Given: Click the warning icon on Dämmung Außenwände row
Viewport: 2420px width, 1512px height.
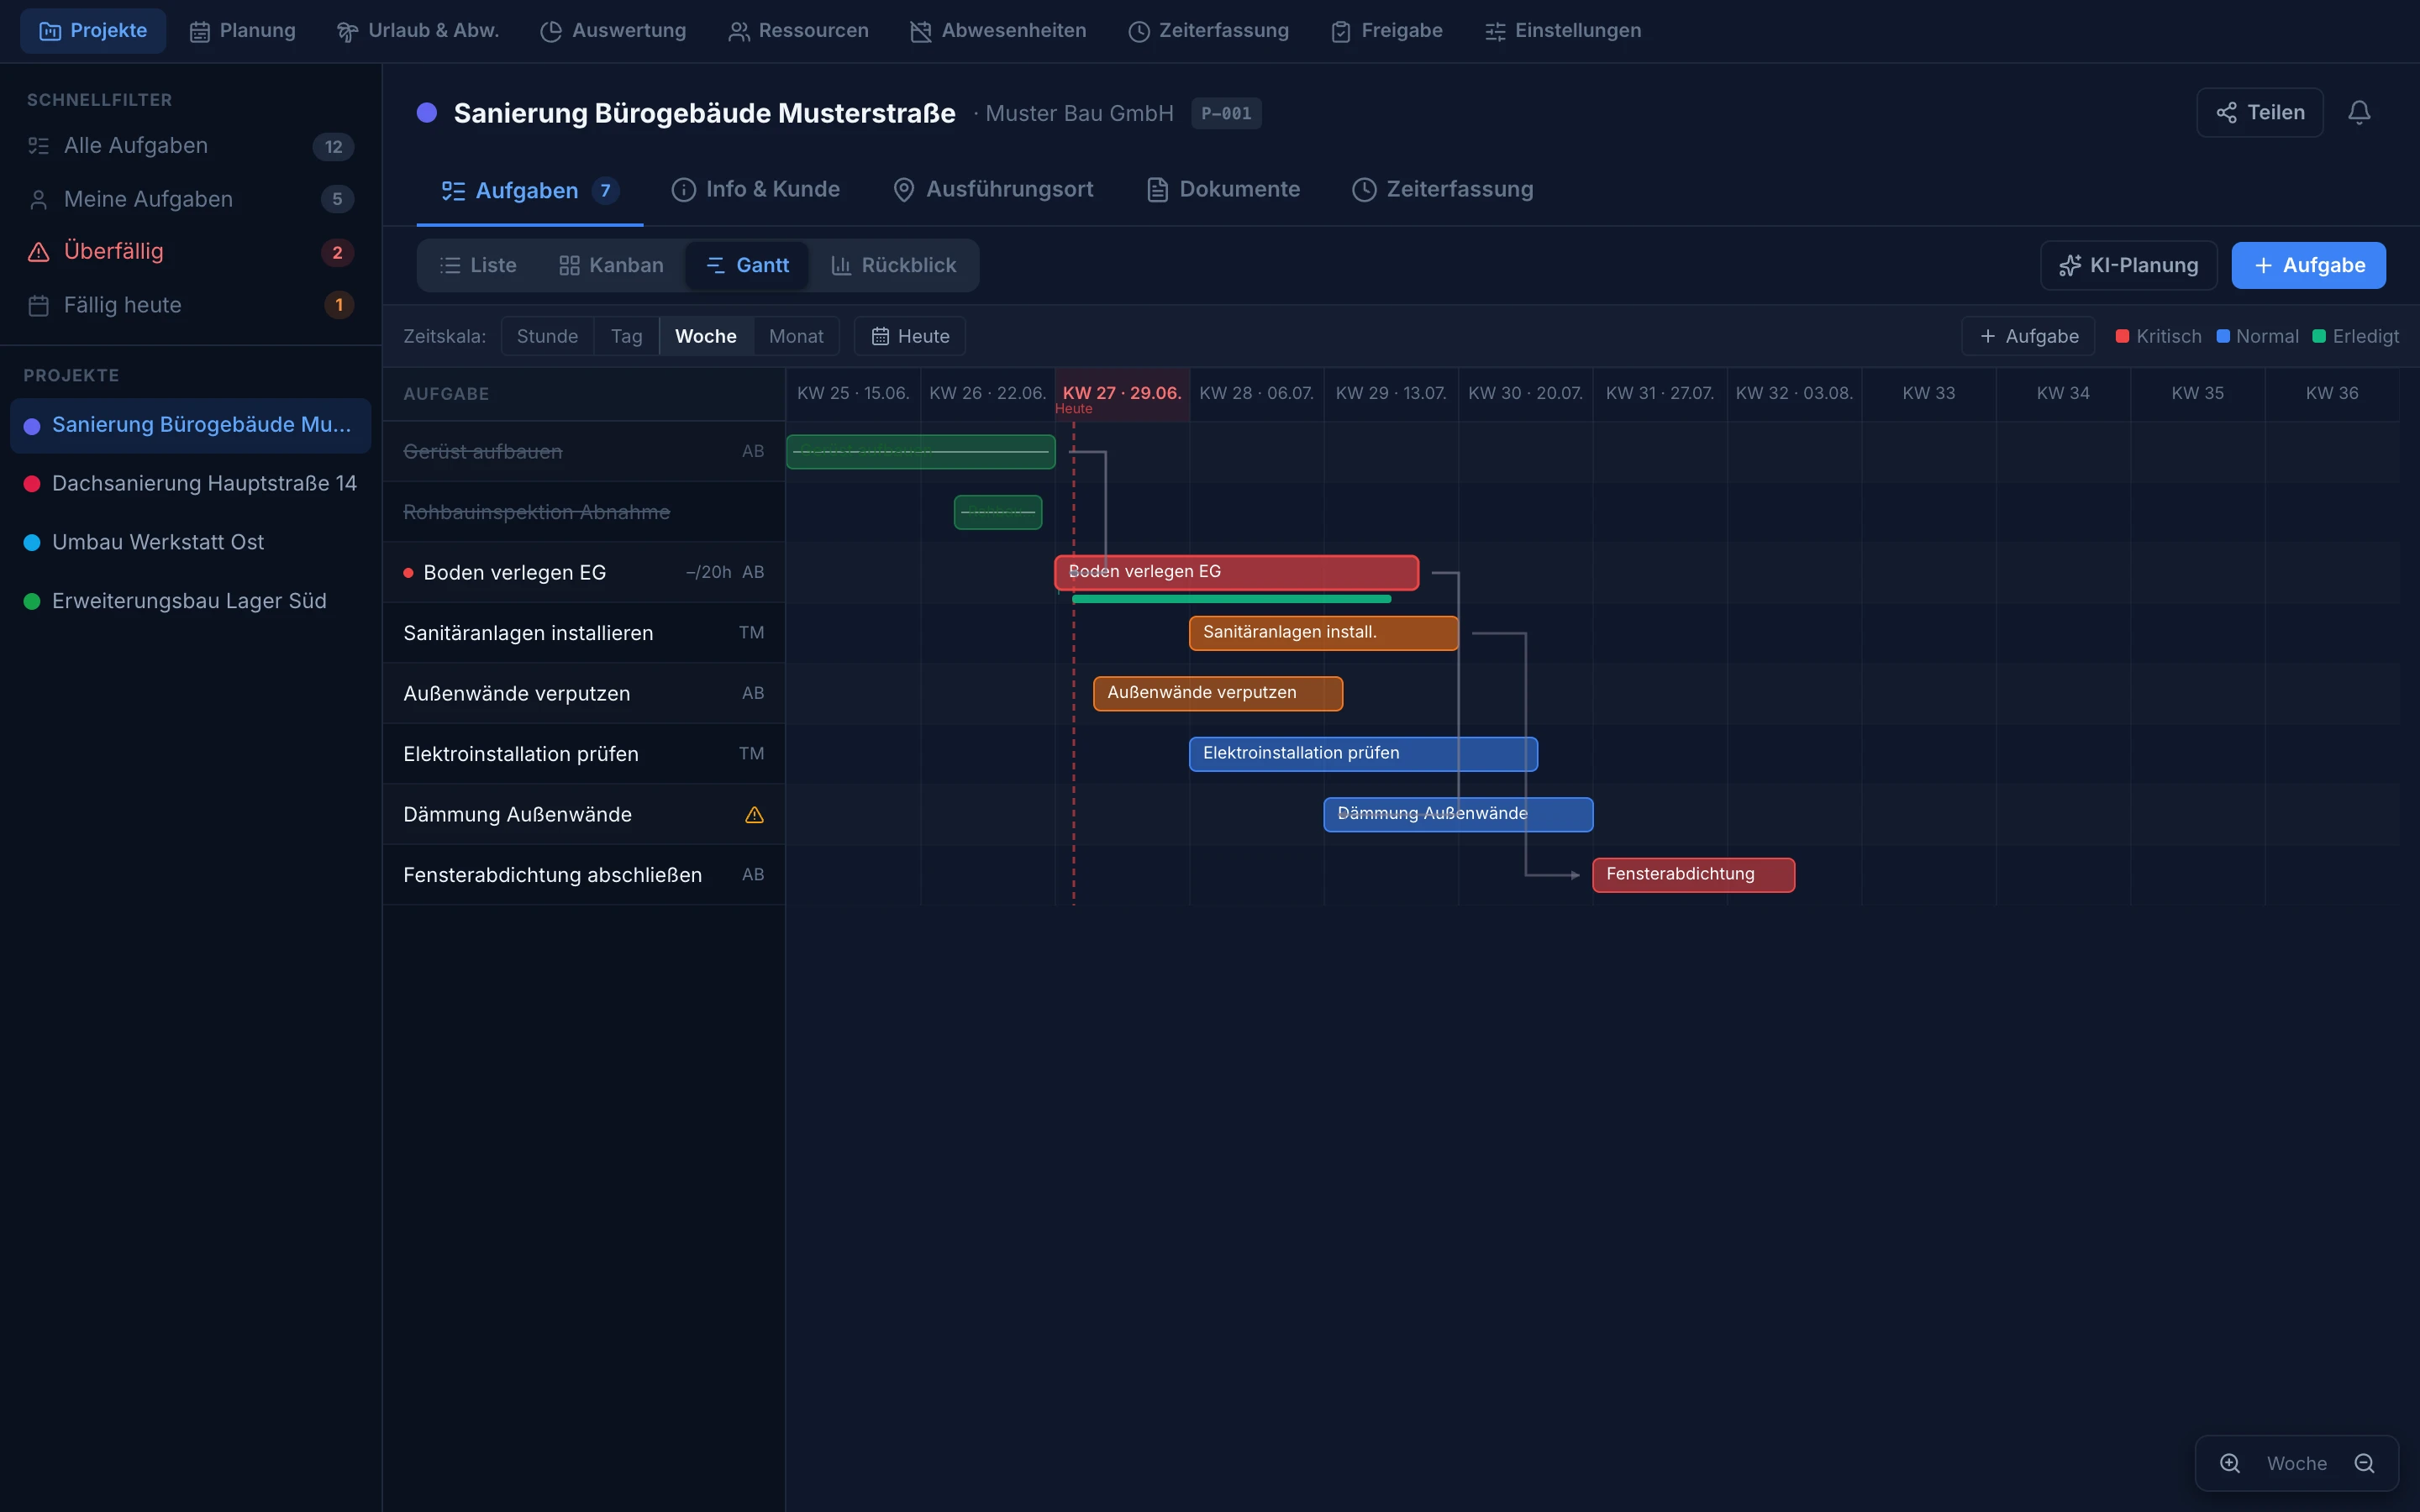Looking at the screenshot, I should (754, 815).
